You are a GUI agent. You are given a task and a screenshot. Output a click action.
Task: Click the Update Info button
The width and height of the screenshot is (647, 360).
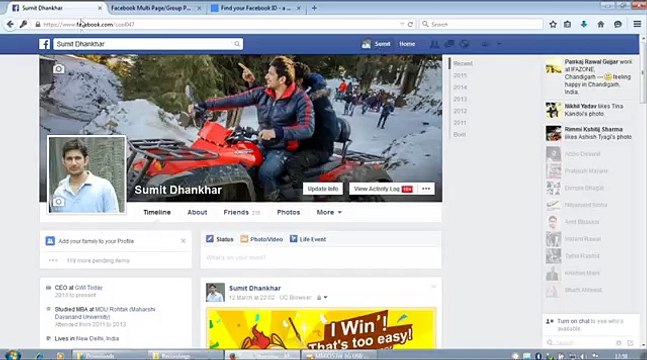tap(323, 189)
